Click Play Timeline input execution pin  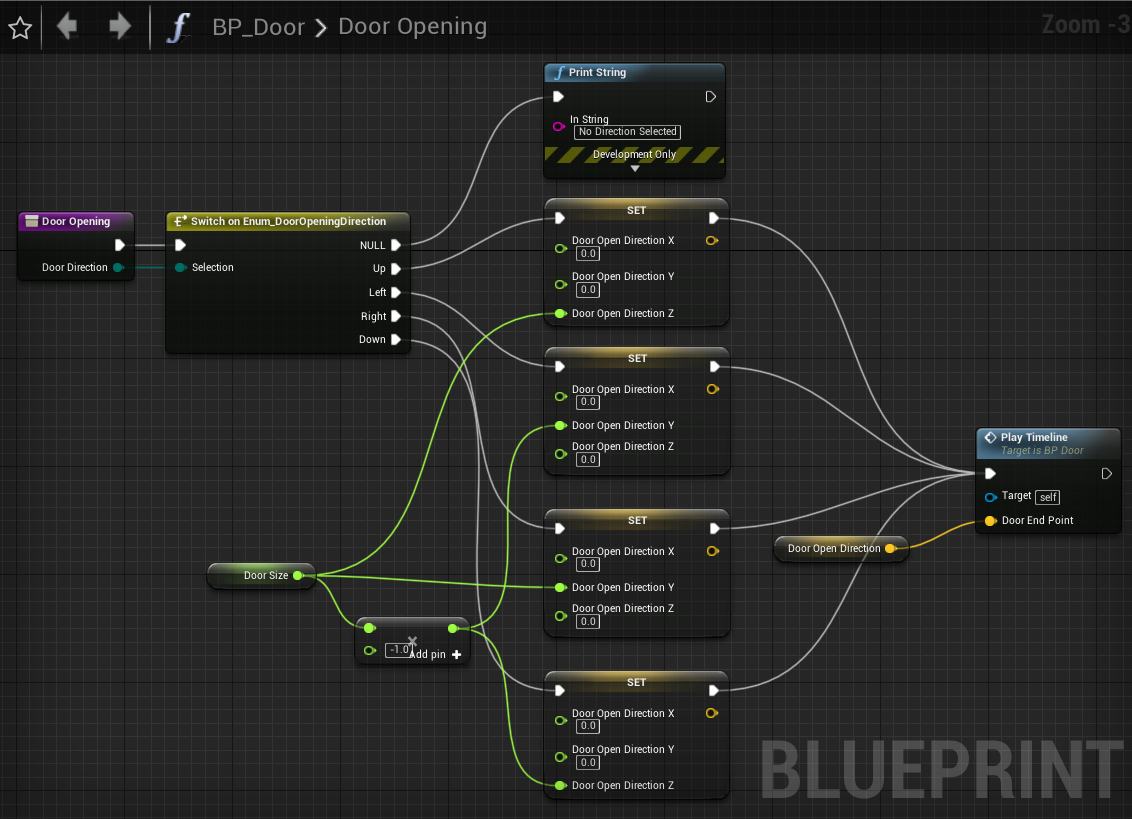pos(990,474)
